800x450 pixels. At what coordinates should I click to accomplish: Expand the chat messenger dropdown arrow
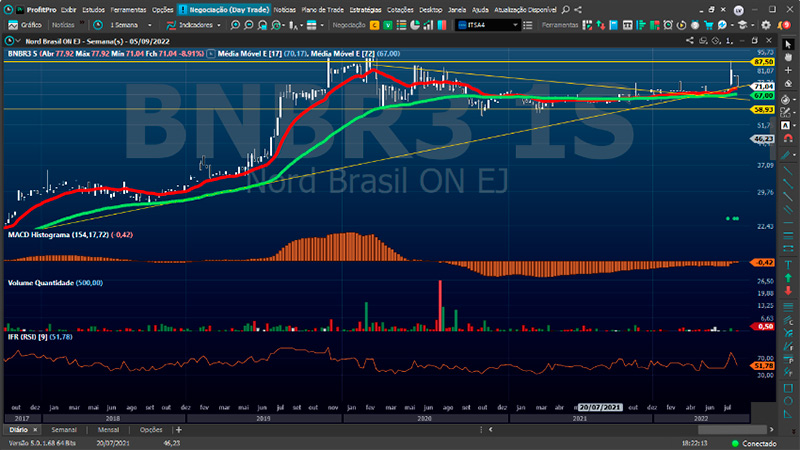point(731,25)
